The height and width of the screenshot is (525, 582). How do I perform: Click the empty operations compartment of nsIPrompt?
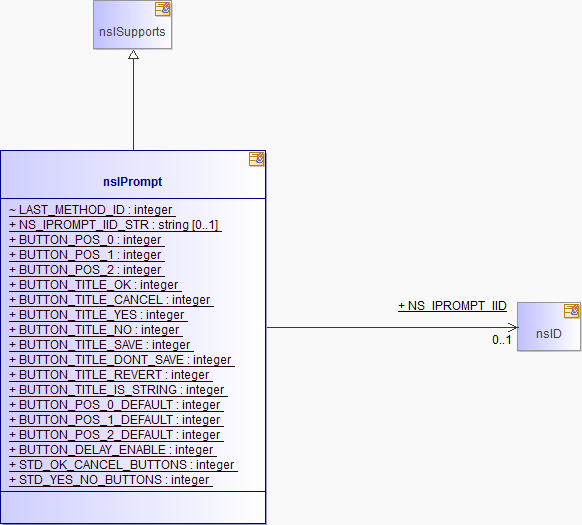(x=133, y=508)
